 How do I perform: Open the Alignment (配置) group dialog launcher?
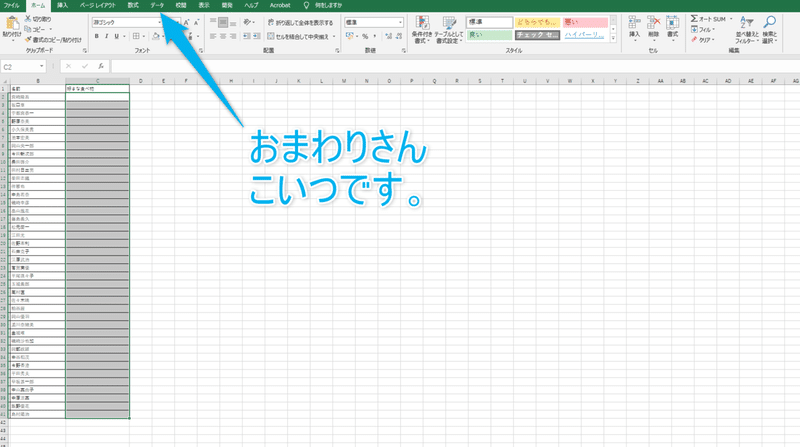[x=337, y=51]
